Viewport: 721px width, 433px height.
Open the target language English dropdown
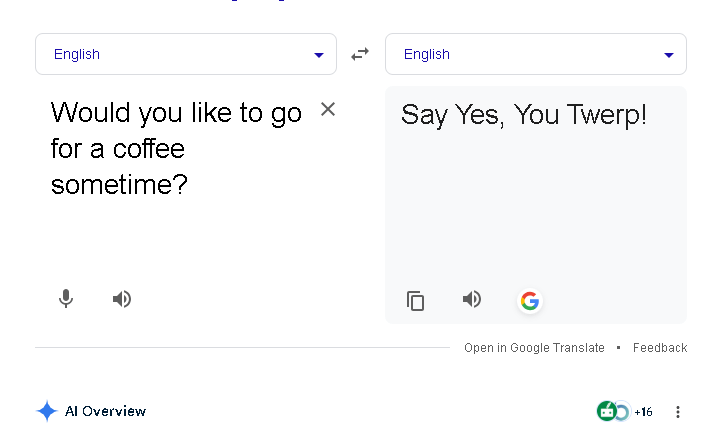[x=536, y=54]
